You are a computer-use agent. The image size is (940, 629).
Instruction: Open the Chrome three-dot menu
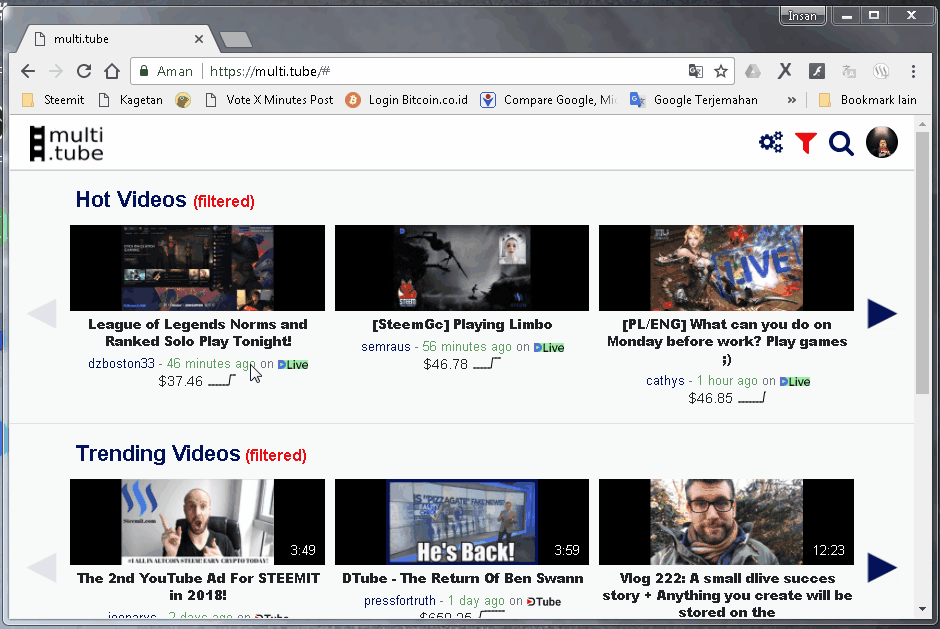(913, 71)
